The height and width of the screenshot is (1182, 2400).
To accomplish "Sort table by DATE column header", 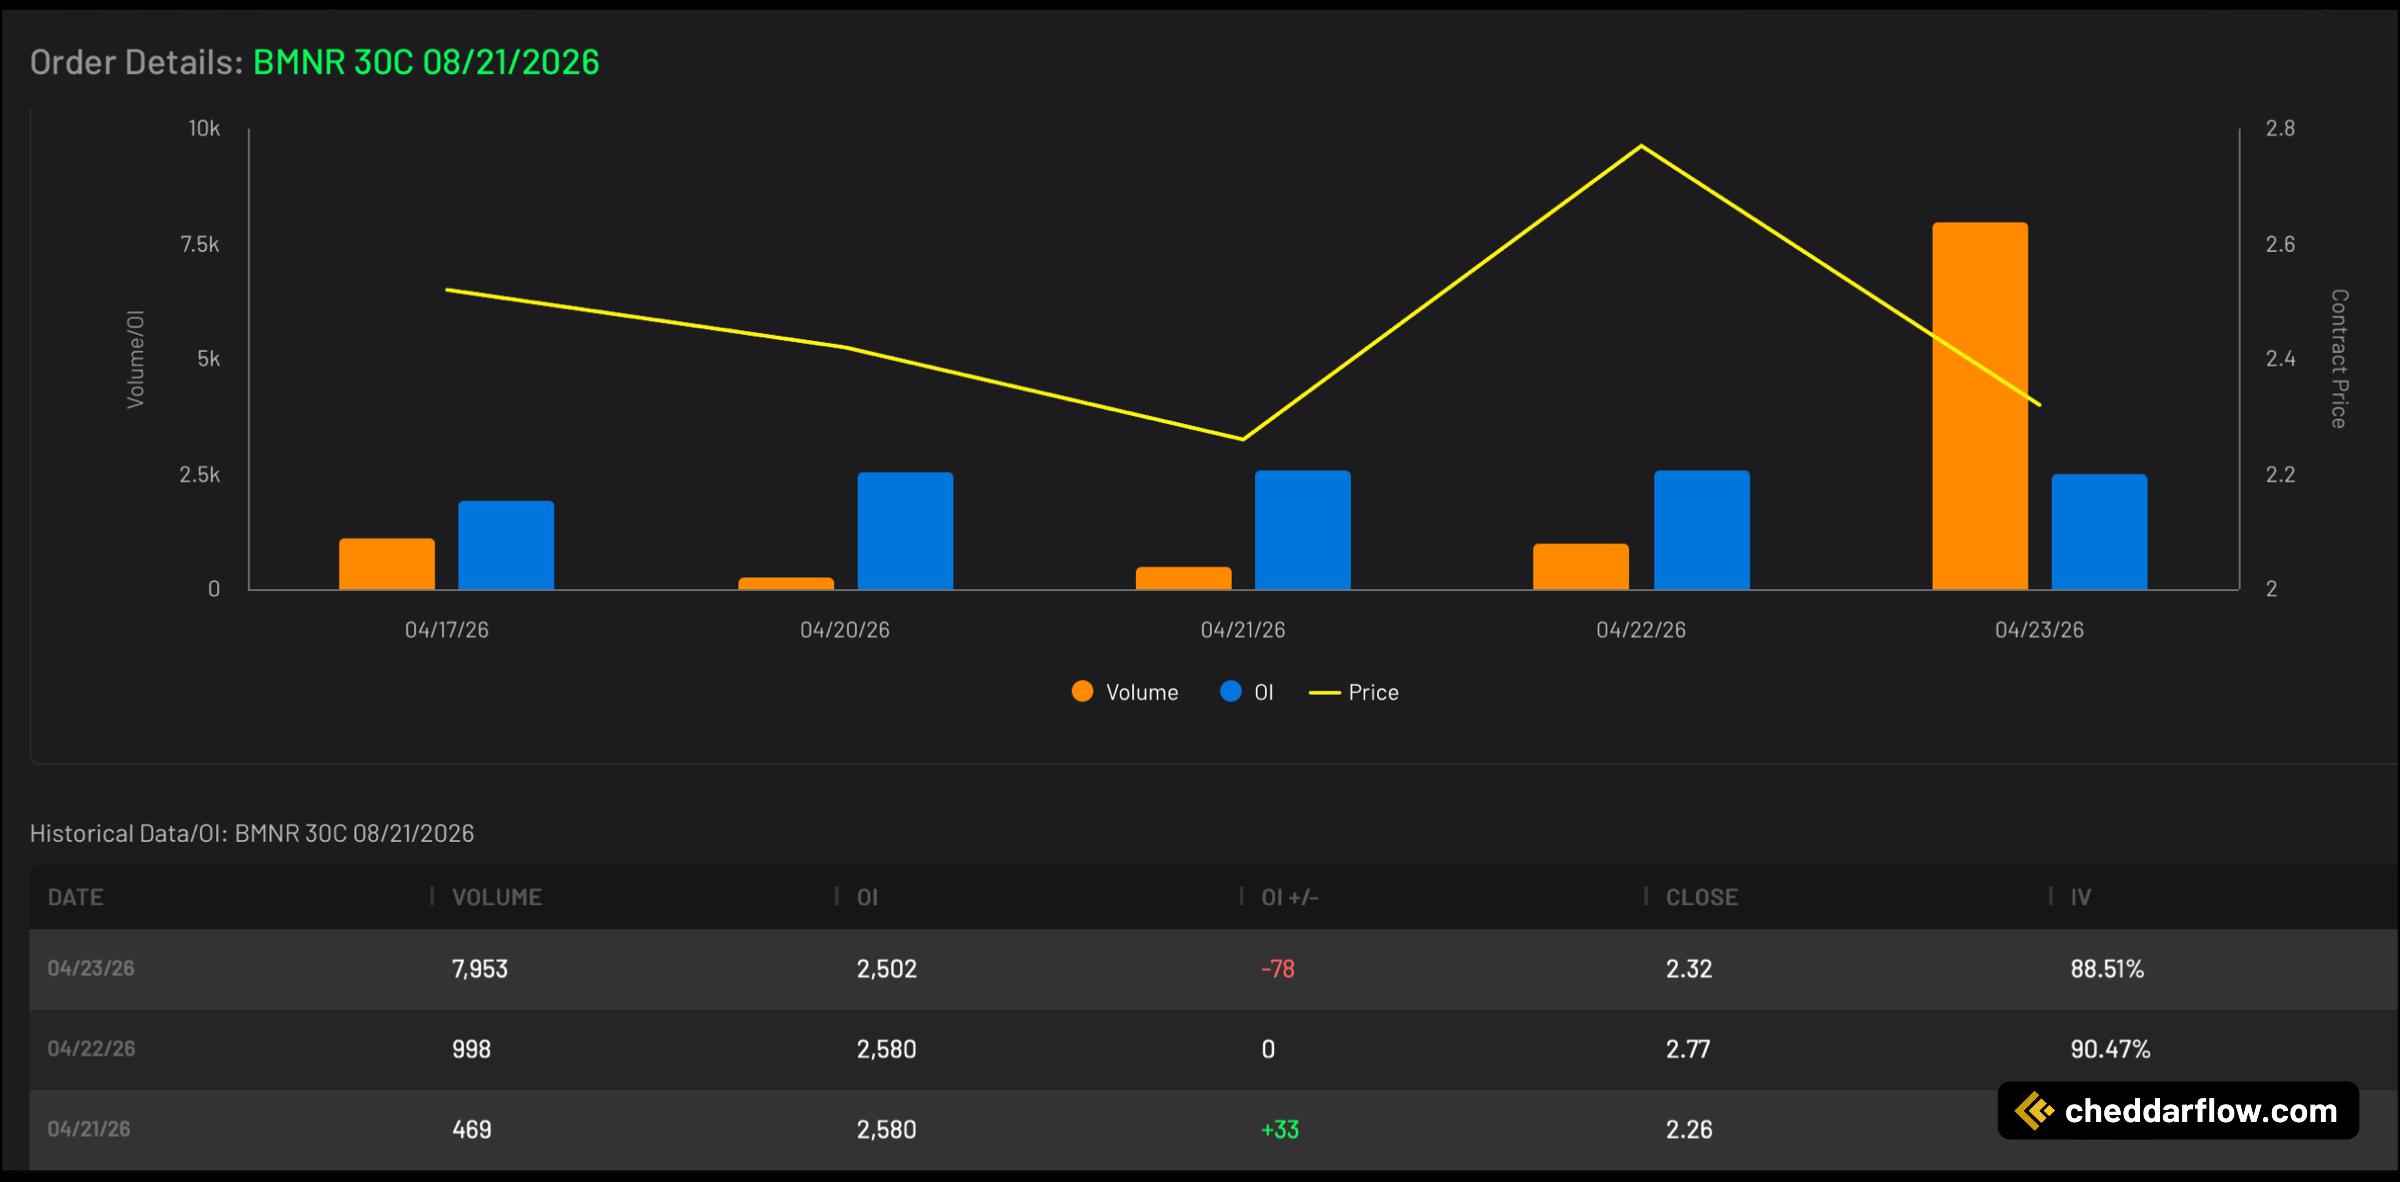I will [x=76, y=897].
